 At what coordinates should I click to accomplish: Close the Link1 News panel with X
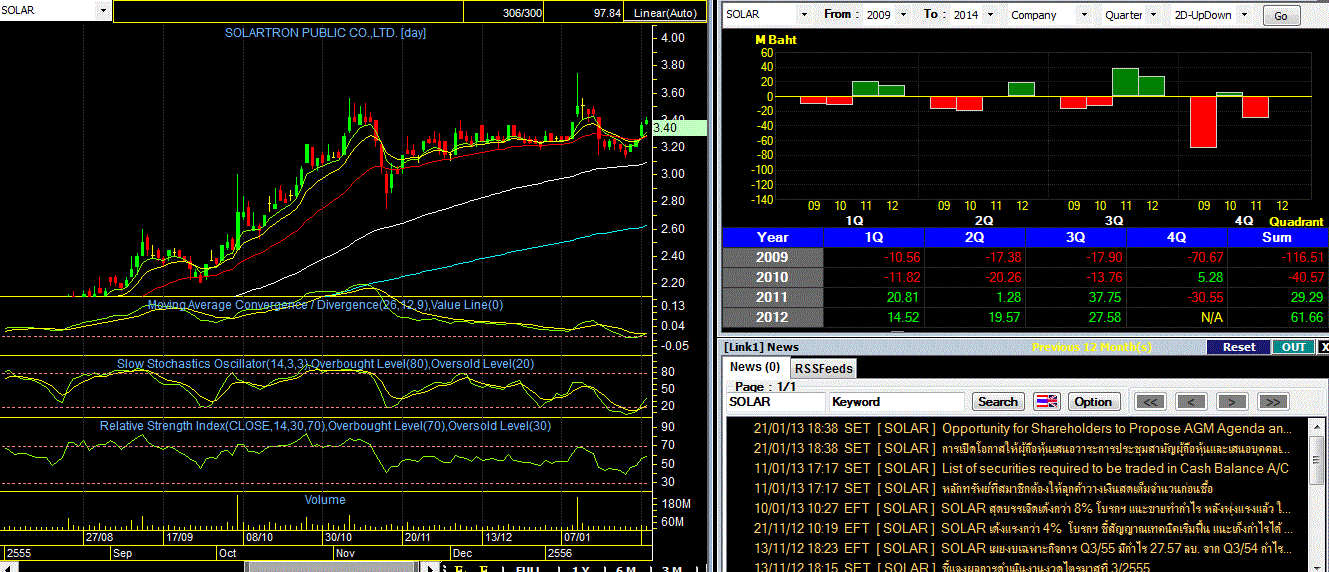click(1324, 347)
